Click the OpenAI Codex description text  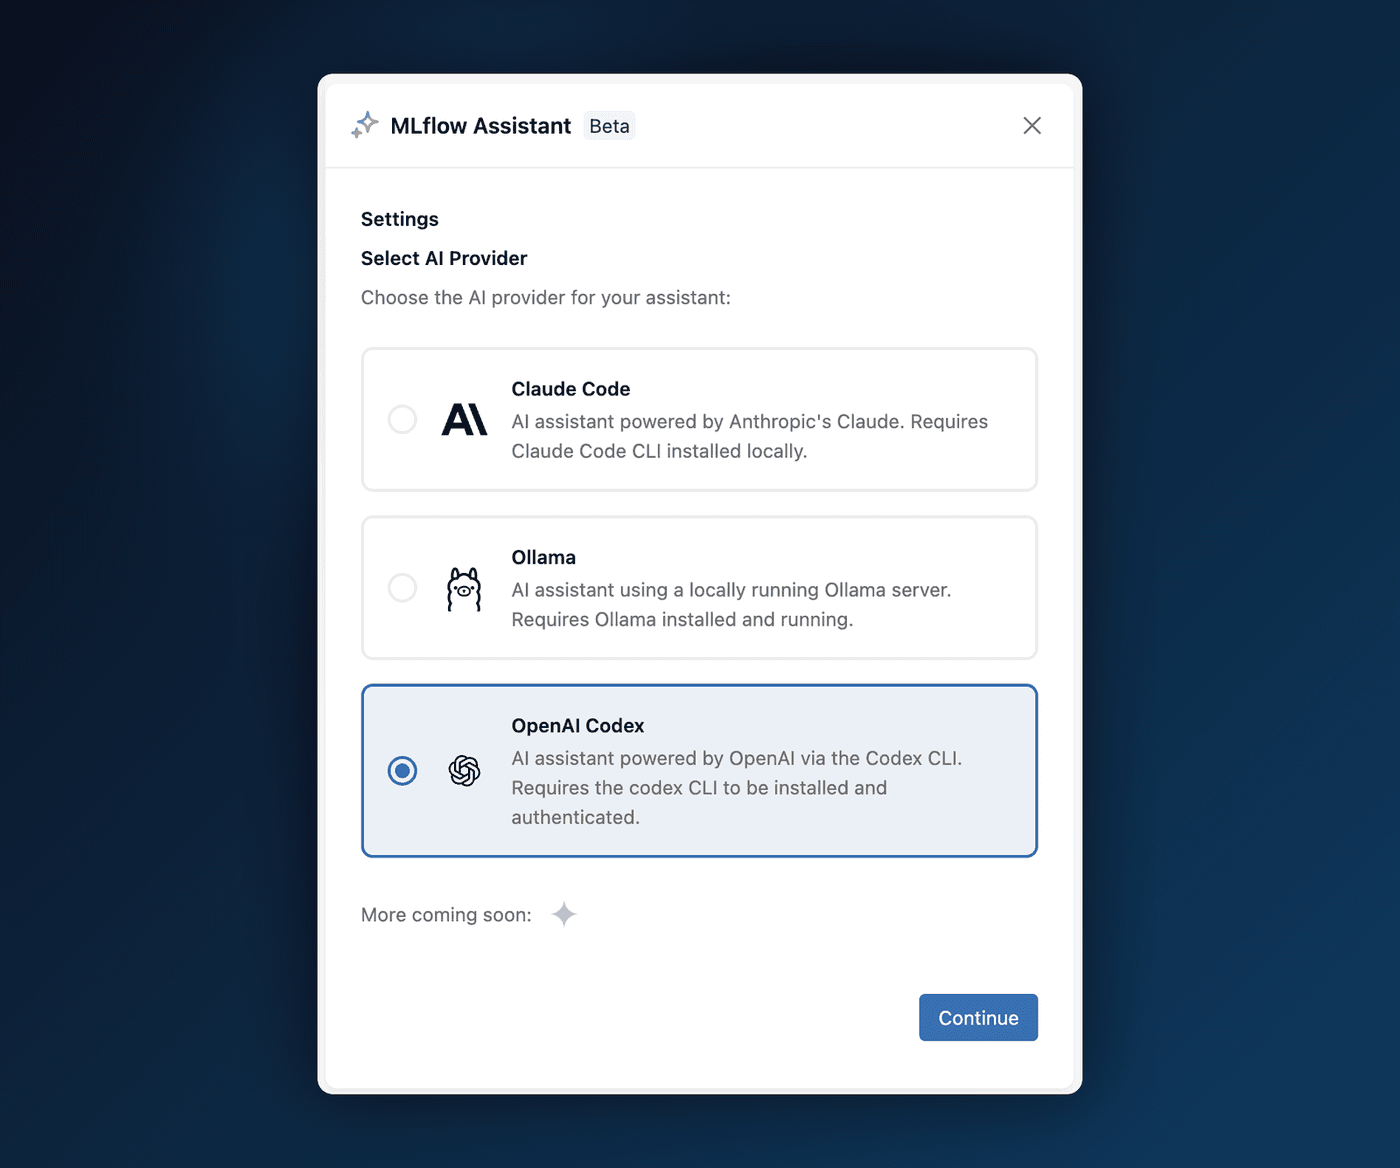click(737, 788)
